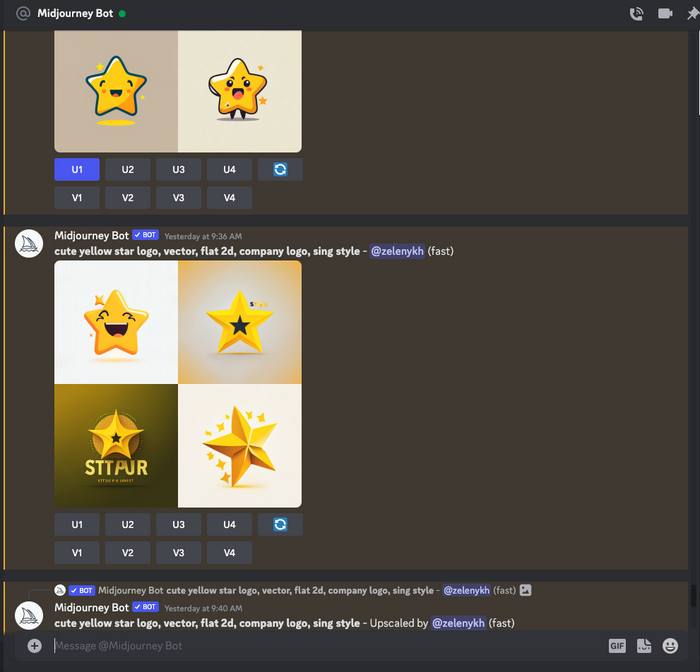Click U4 under the first image grid

[229, 170]
